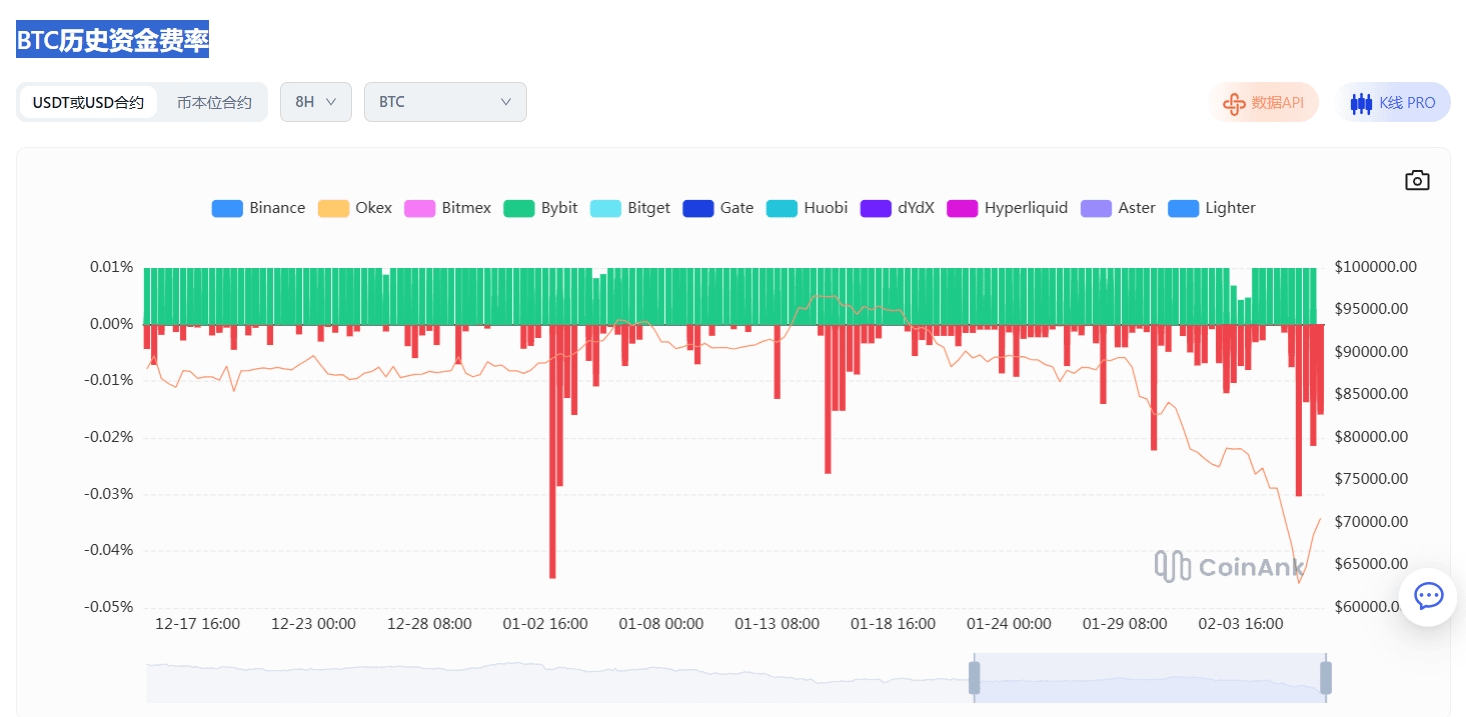Click the BTC历史资金费率 heading
Image resolution: width=1466 pixels, height=717 pixels.
(x=113, y=41)
